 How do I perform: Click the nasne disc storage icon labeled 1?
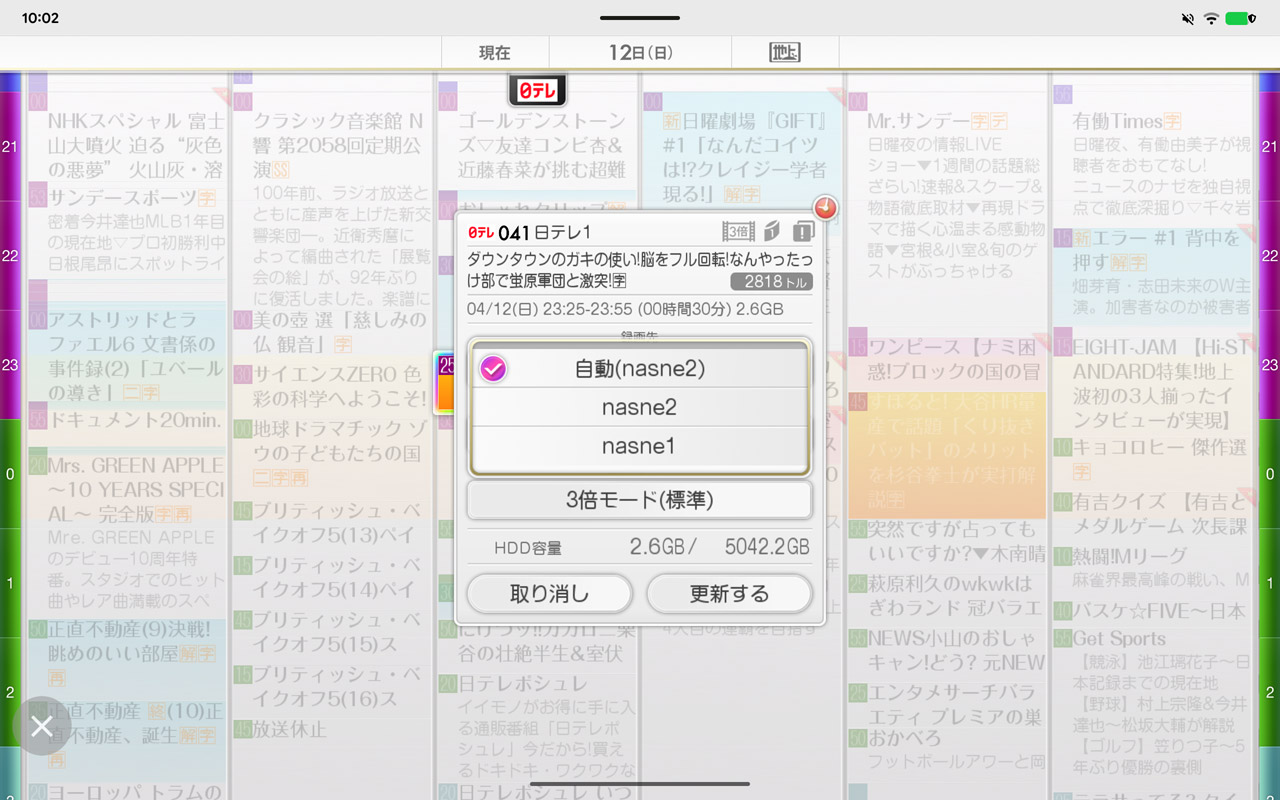coord(771,231)
